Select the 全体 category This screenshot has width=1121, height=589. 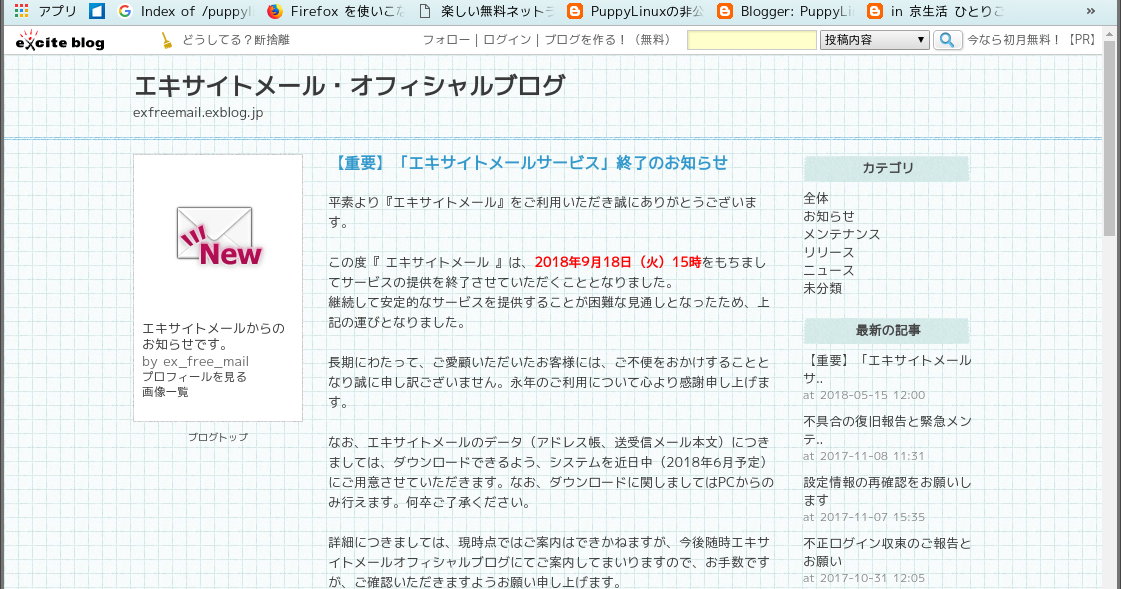tap(816, 198)
